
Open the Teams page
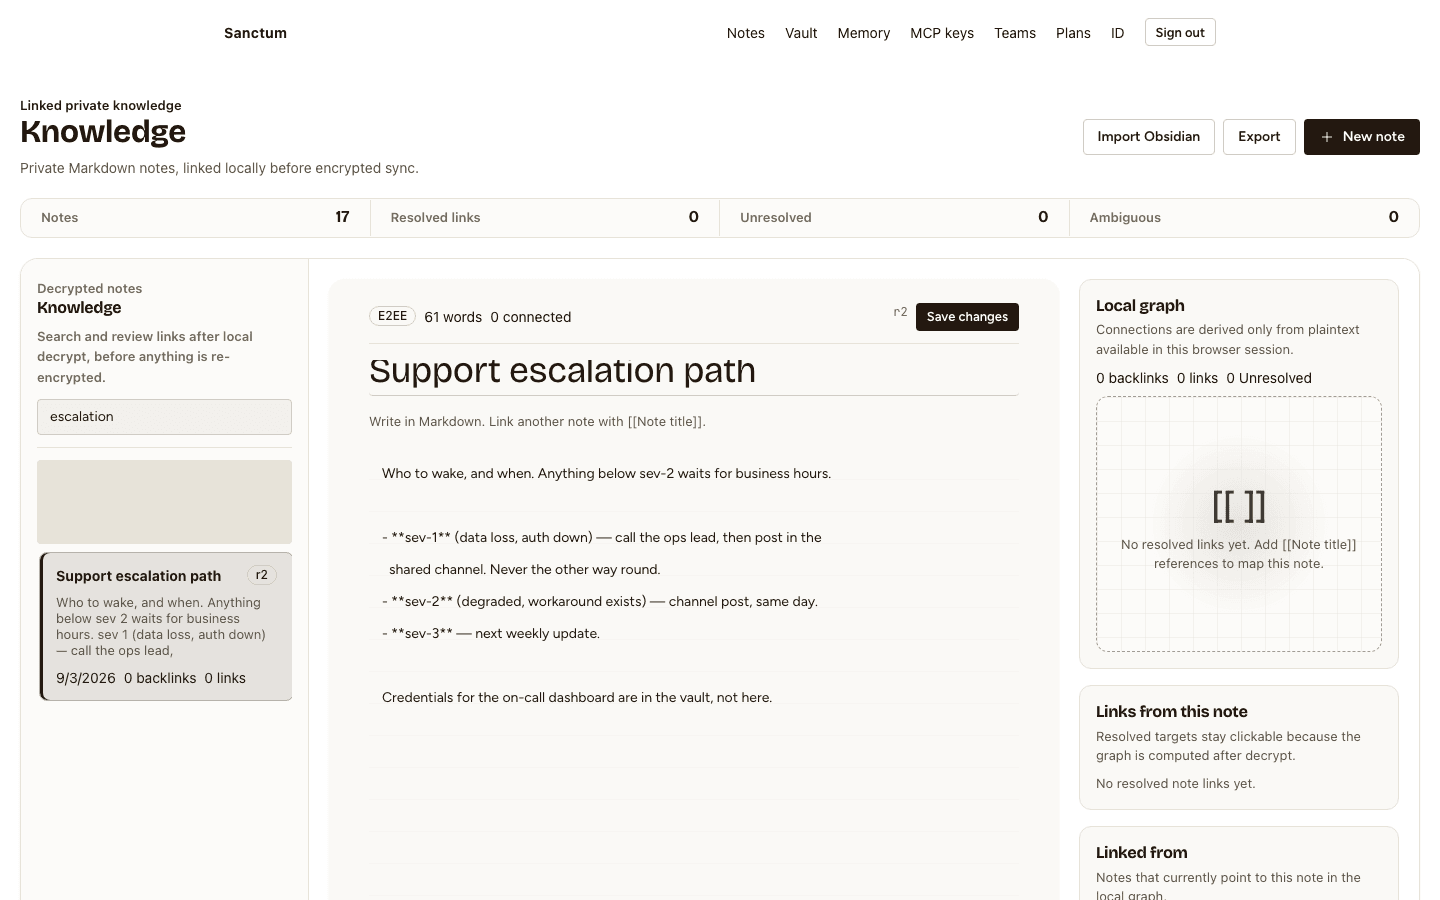pos(1015,33)
